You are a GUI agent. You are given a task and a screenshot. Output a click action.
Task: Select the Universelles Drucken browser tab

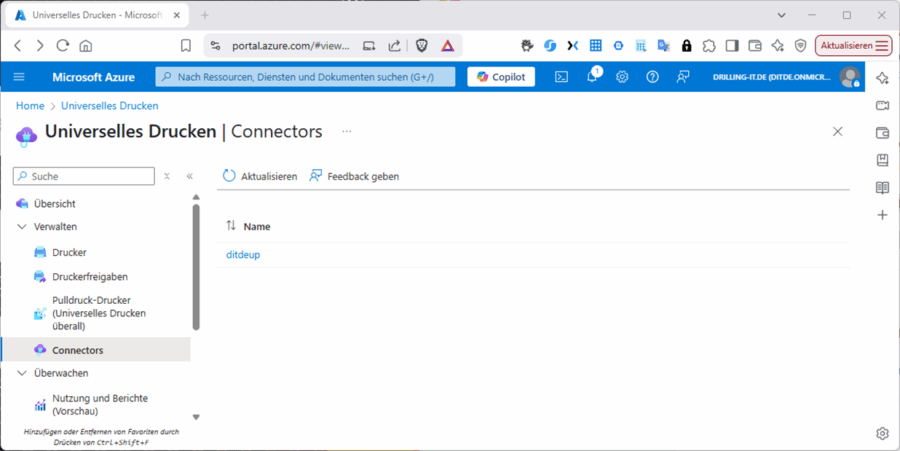pyautogui.click(x=97, y=15)
